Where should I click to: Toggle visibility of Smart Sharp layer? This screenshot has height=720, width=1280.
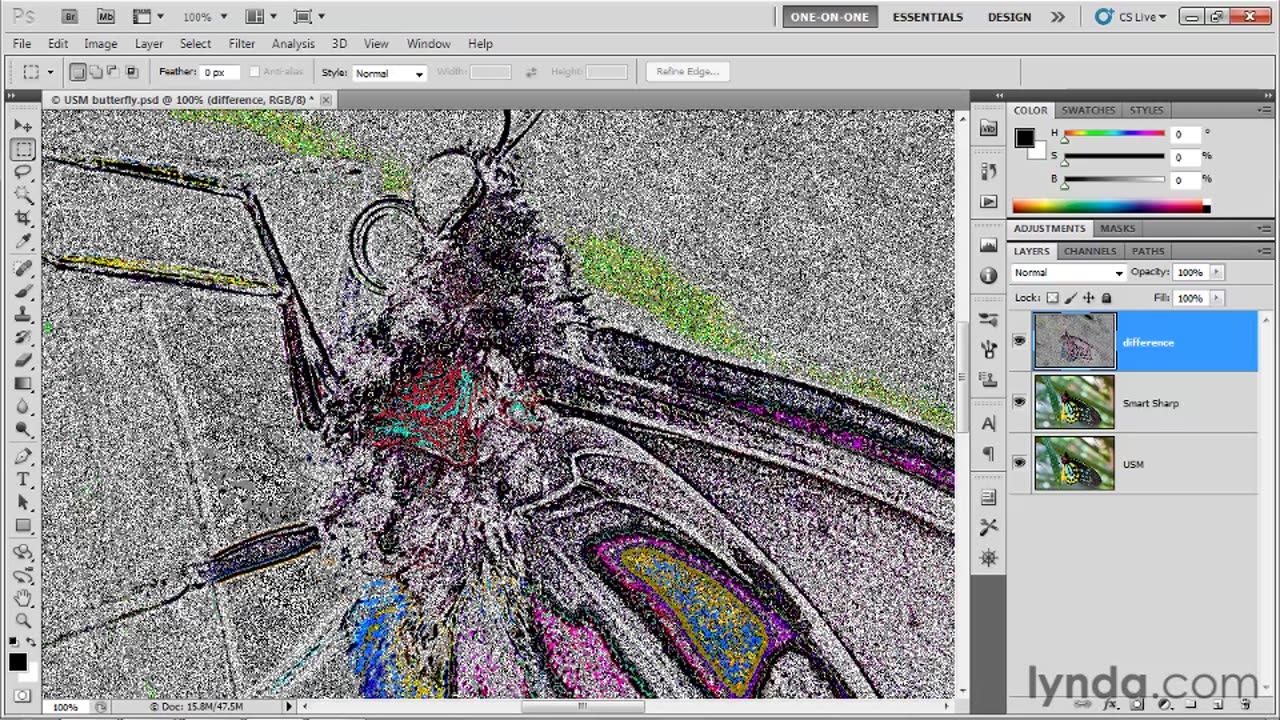pyautogui.click(x=1019, y=403)
